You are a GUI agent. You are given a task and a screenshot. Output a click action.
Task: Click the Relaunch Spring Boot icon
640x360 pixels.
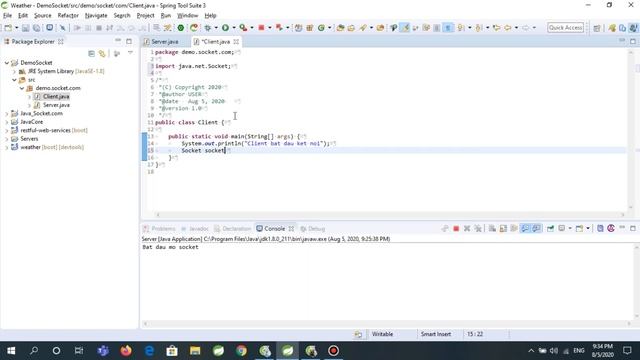point(194,28)
